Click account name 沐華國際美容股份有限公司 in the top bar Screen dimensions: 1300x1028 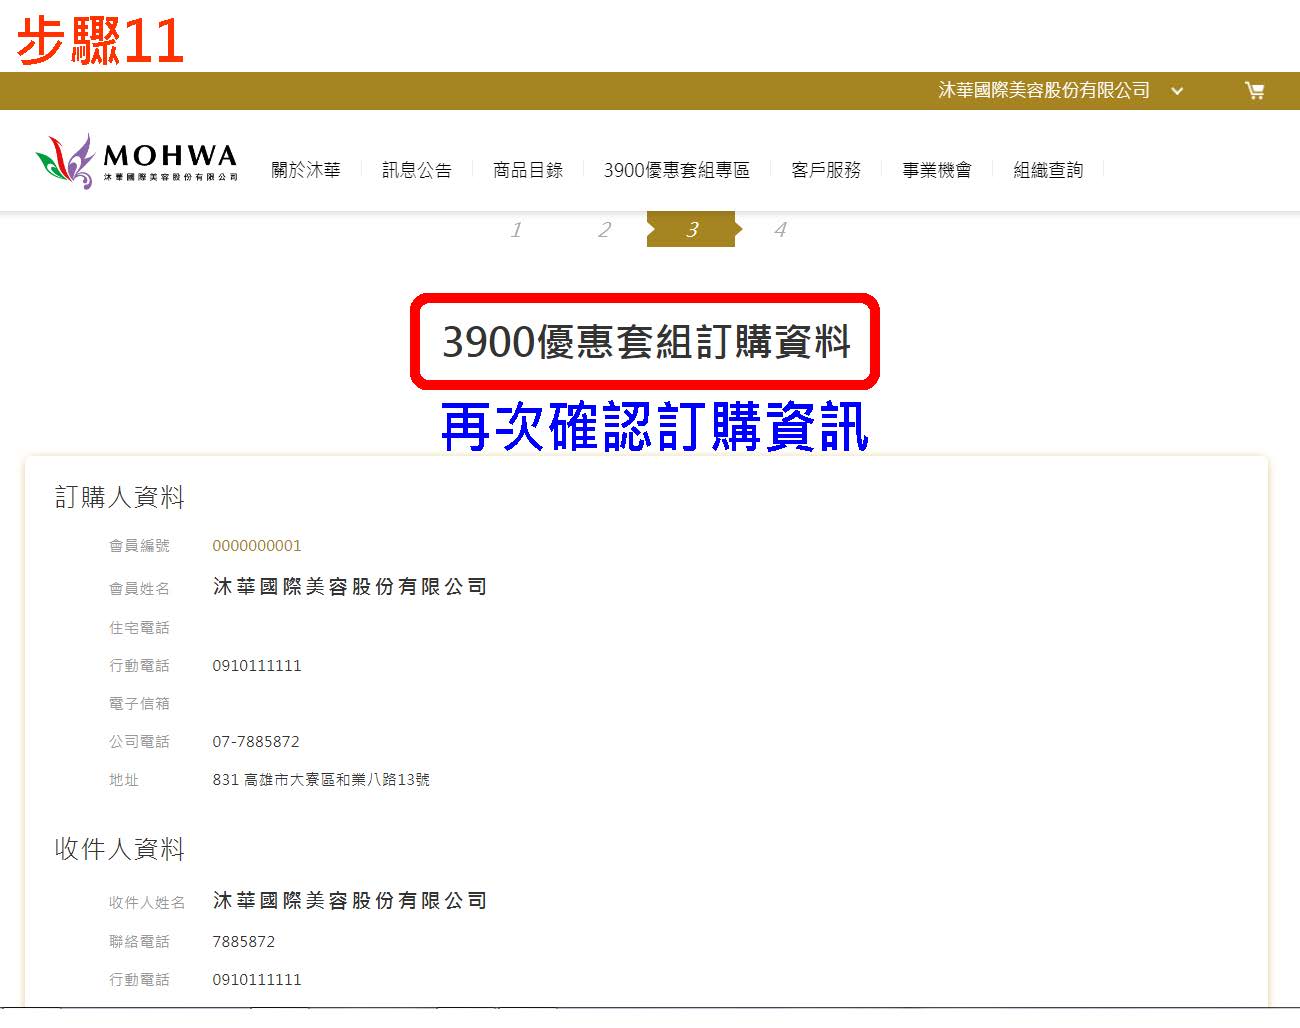[x=1044, y=91]
